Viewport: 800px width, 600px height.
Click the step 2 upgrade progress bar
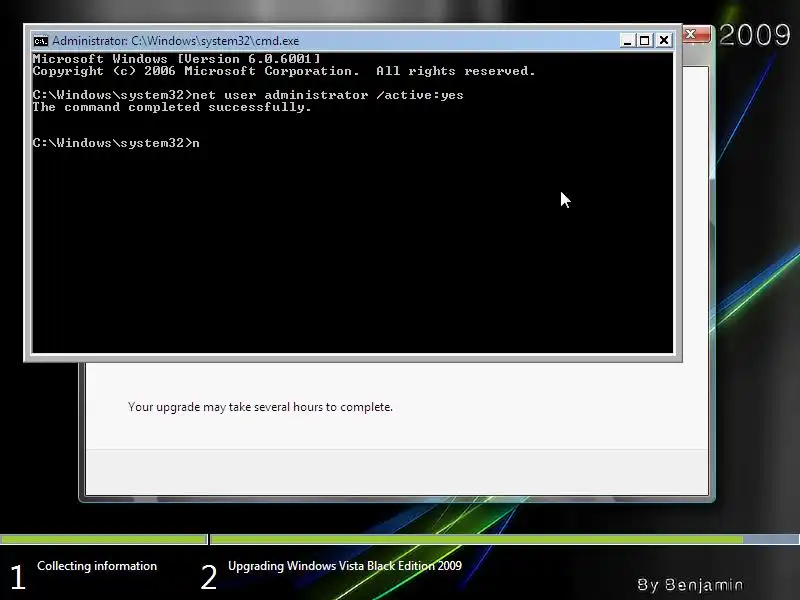tap(505, 539)
